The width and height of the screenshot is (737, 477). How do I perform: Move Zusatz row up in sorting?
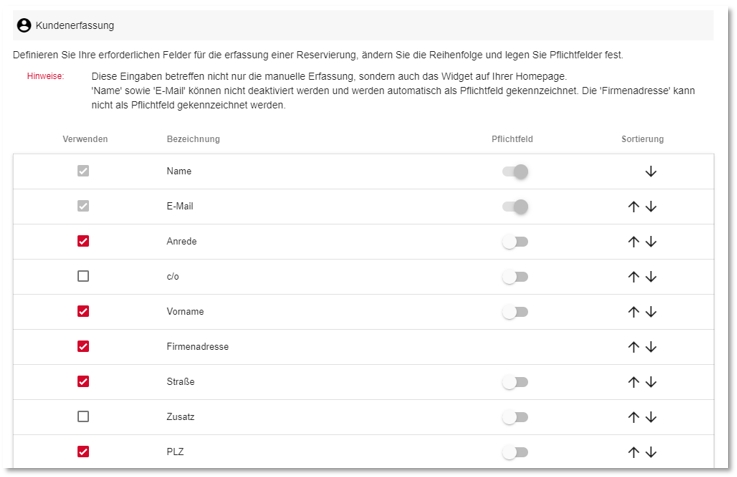click(x=634, y=417)
